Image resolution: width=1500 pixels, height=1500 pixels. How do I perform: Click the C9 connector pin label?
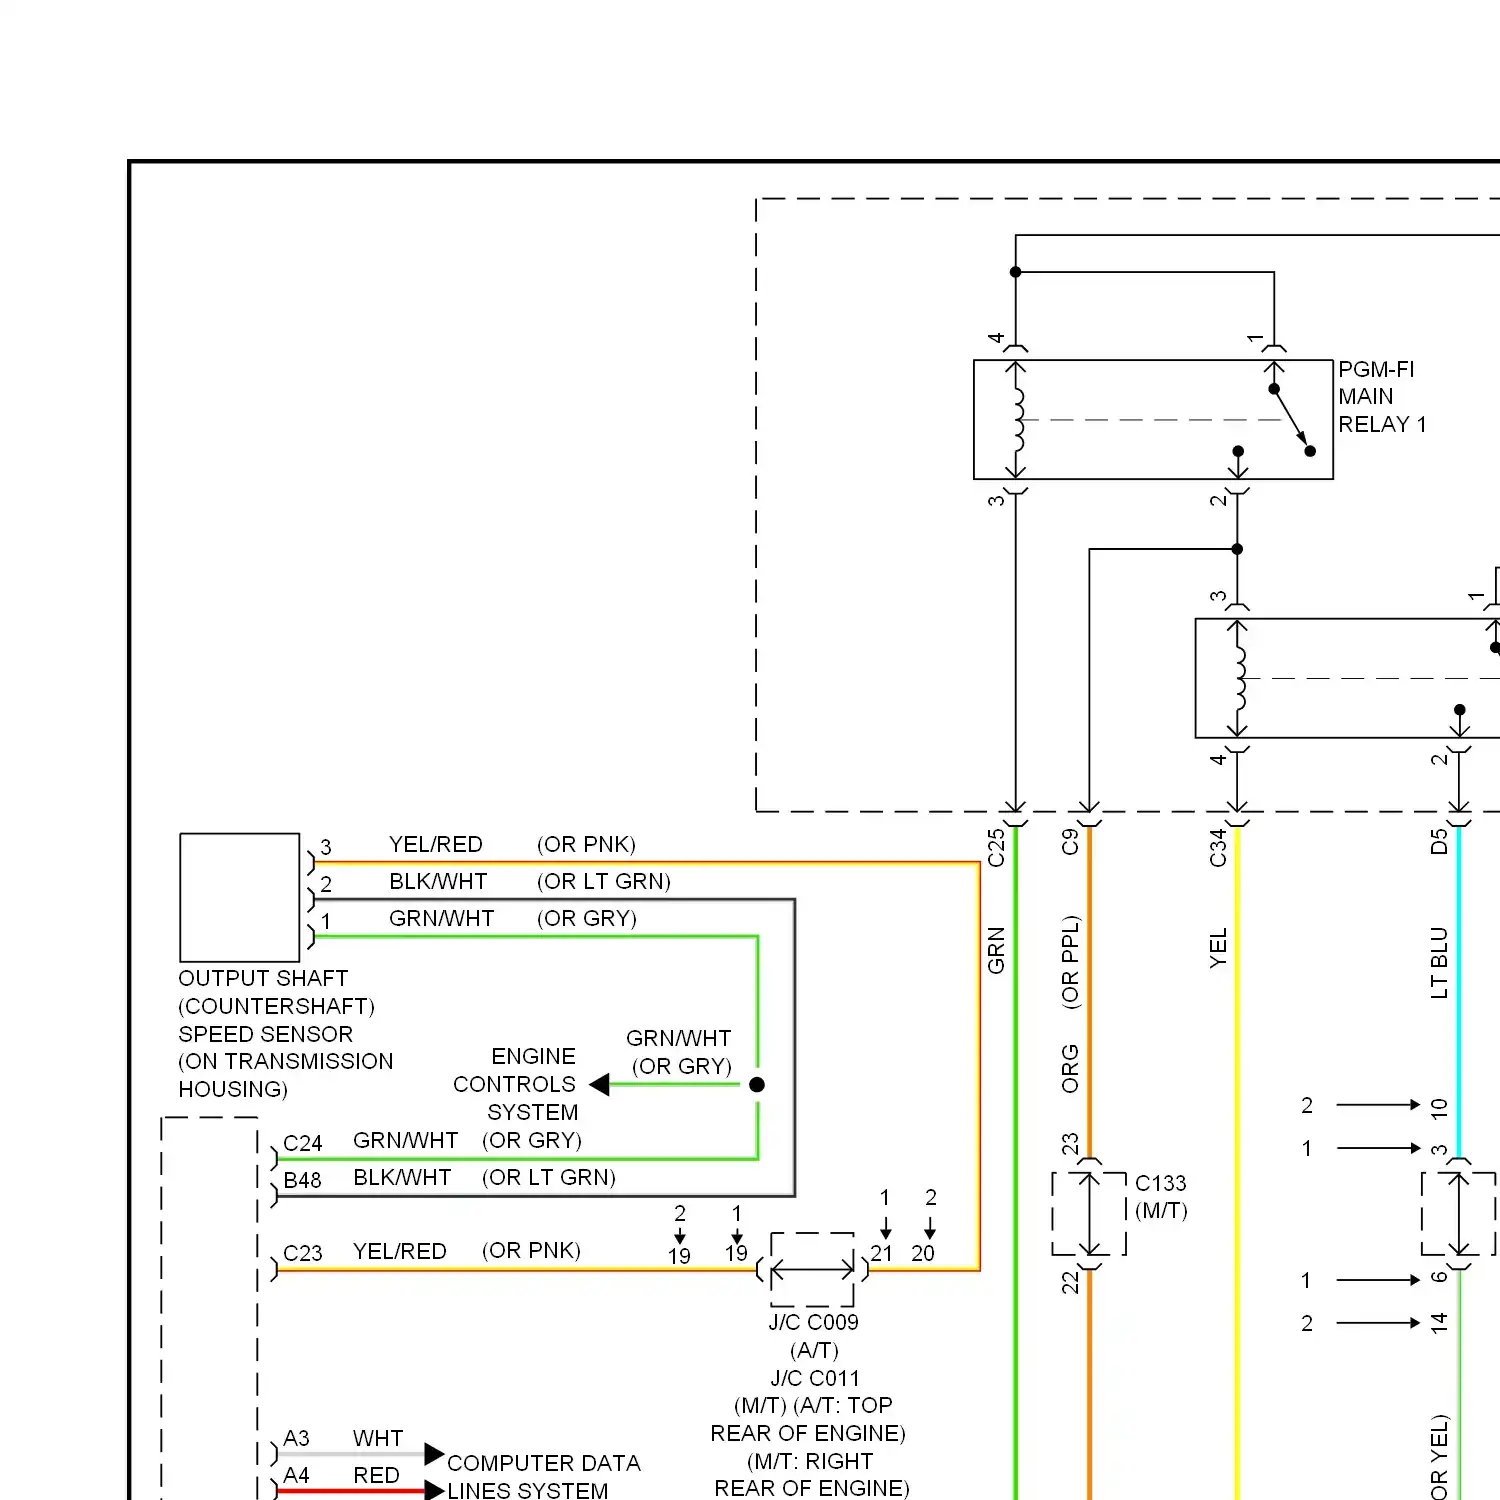pyautogui.click(x=1070, y=842)
